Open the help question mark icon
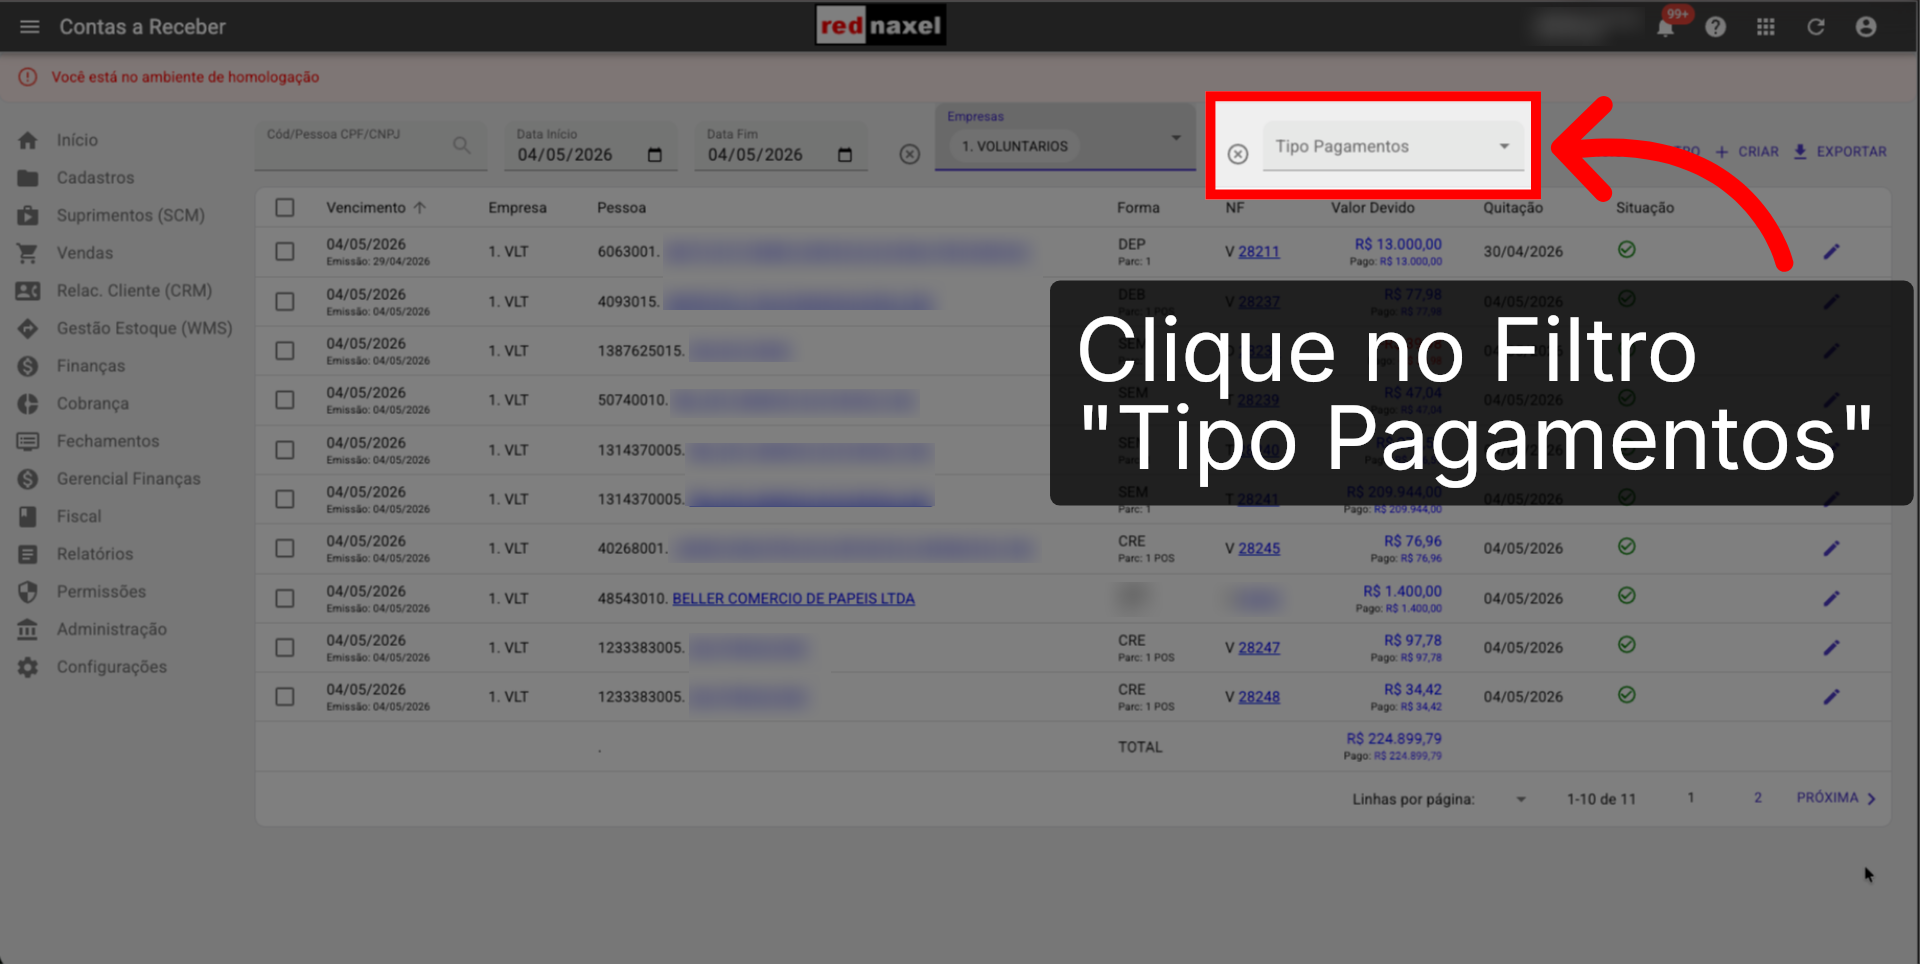Image resolution: width=1920 pixels, height=964 pixels. coord(1716,27)
